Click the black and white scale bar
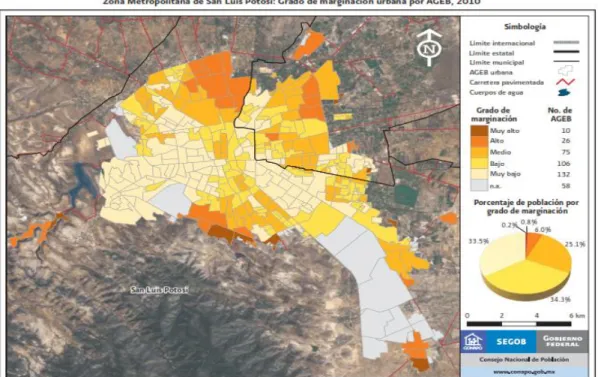Image resolution: width=598 pixels, height=377 pixels. [519, 324]
